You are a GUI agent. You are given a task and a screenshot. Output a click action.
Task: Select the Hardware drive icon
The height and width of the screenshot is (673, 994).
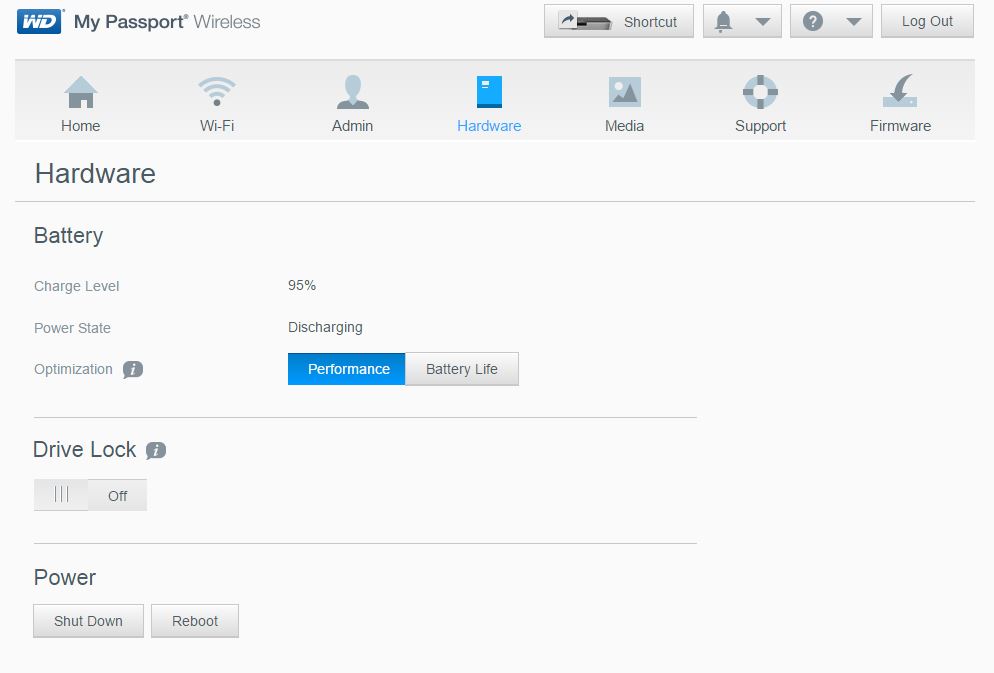(489, 92)
